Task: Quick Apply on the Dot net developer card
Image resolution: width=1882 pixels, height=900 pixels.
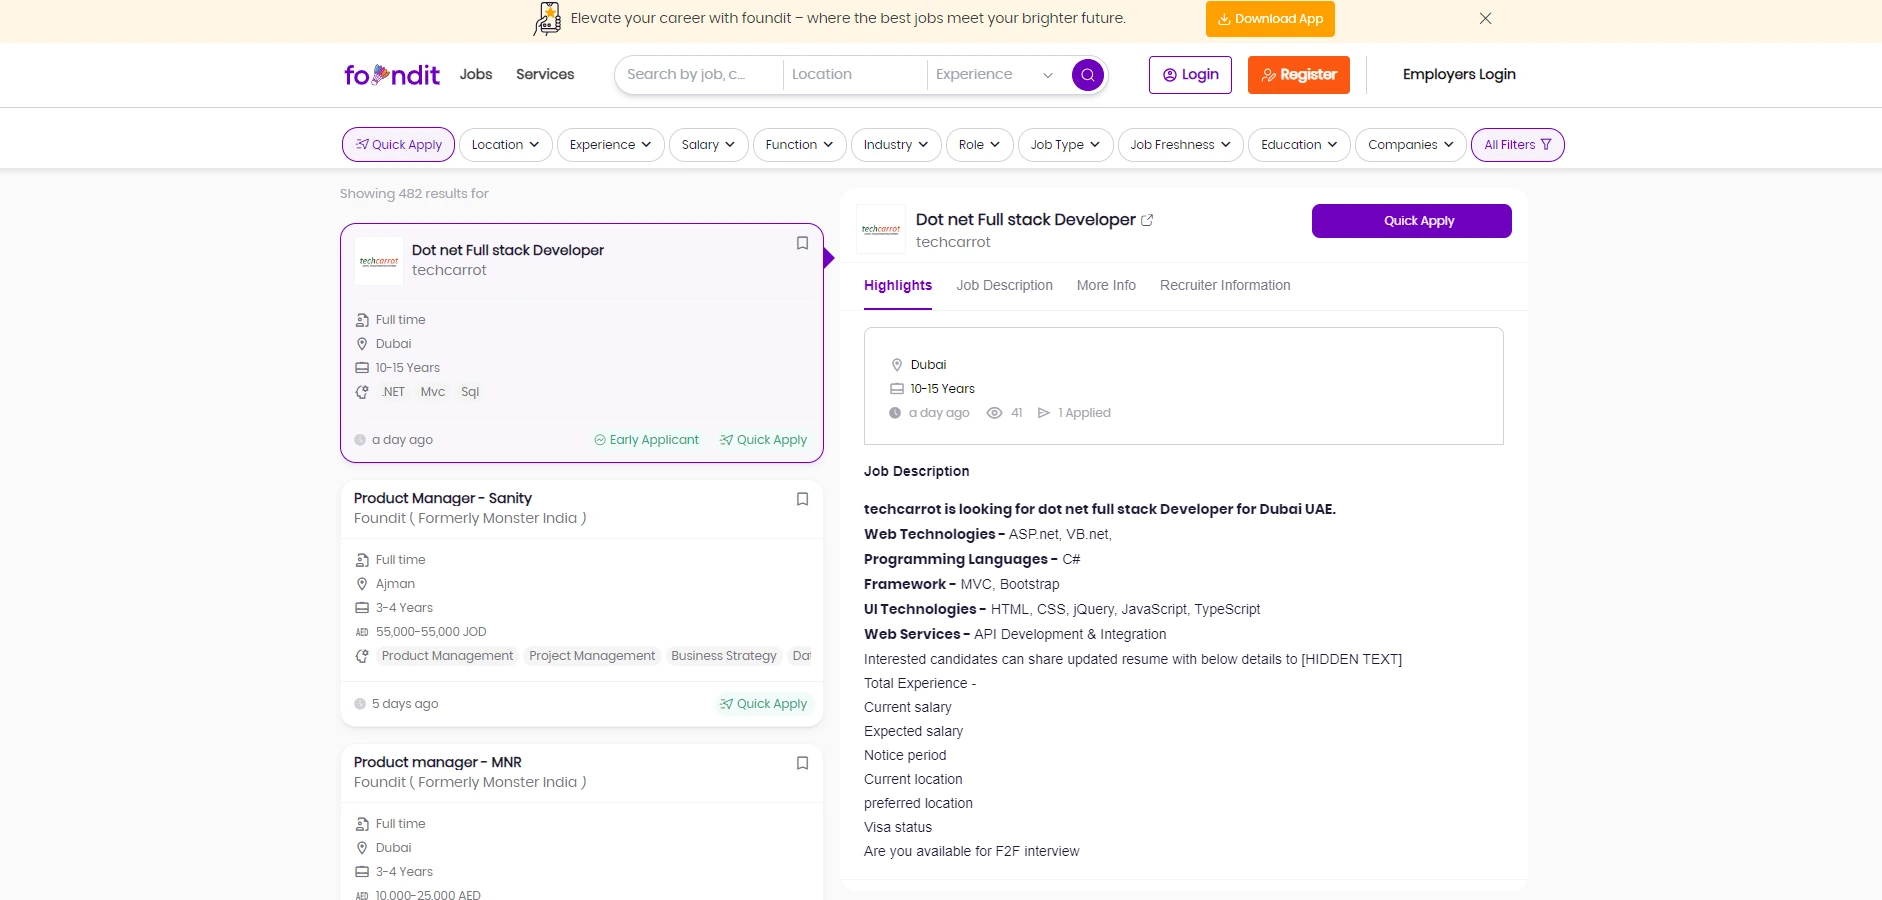Action: coord(763,440)
